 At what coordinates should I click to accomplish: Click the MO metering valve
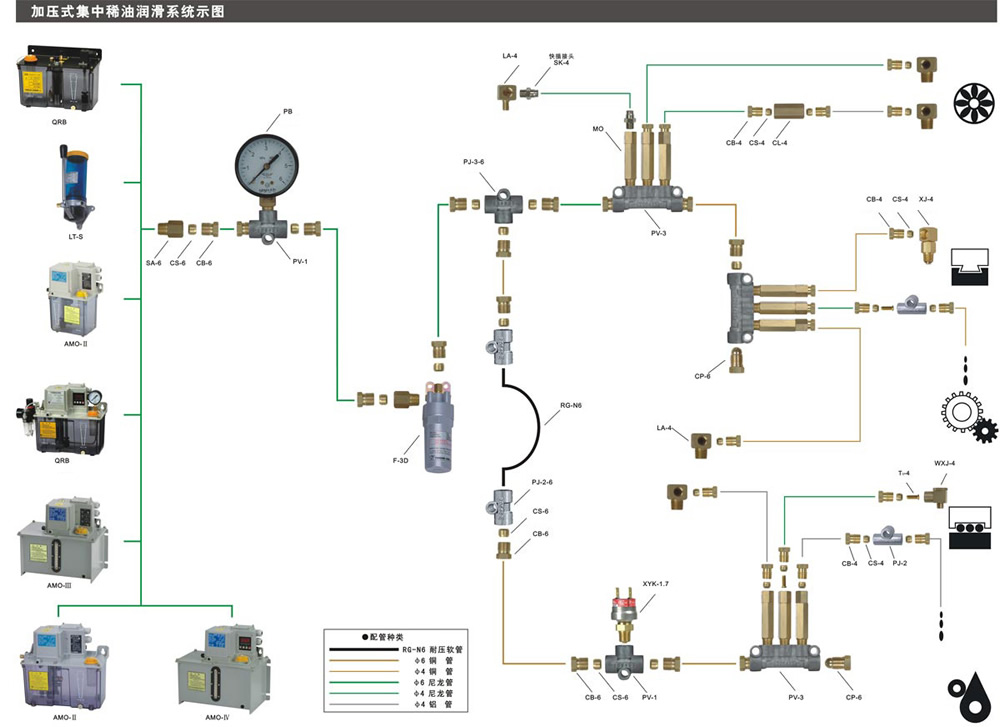coord(629,149)
